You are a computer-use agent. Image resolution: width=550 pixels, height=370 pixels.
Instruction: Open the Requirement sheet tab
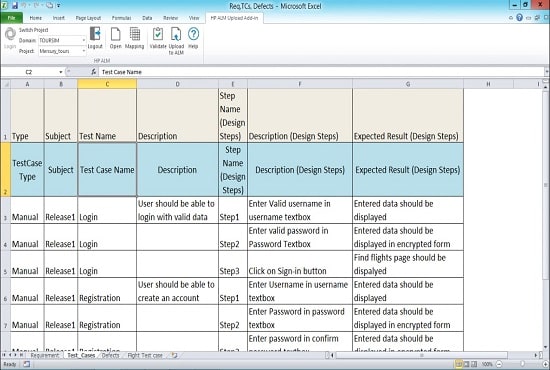point(45,355)
